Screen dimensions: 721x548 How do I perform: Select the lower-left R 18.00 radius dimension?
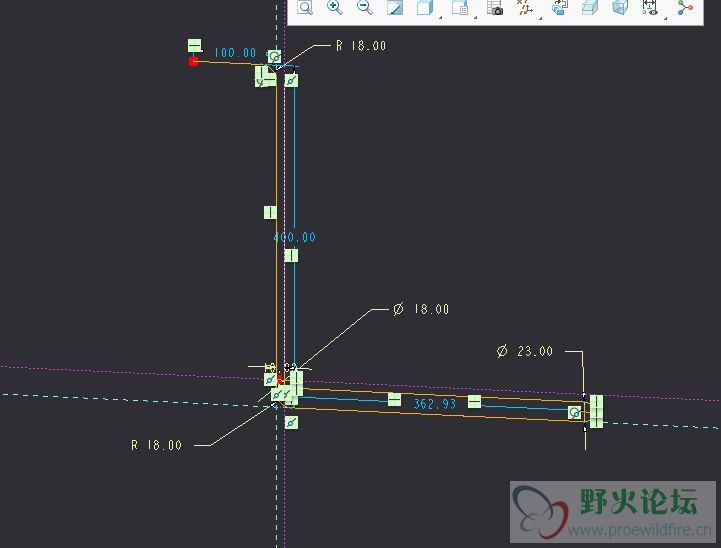(x=156, y=445)
